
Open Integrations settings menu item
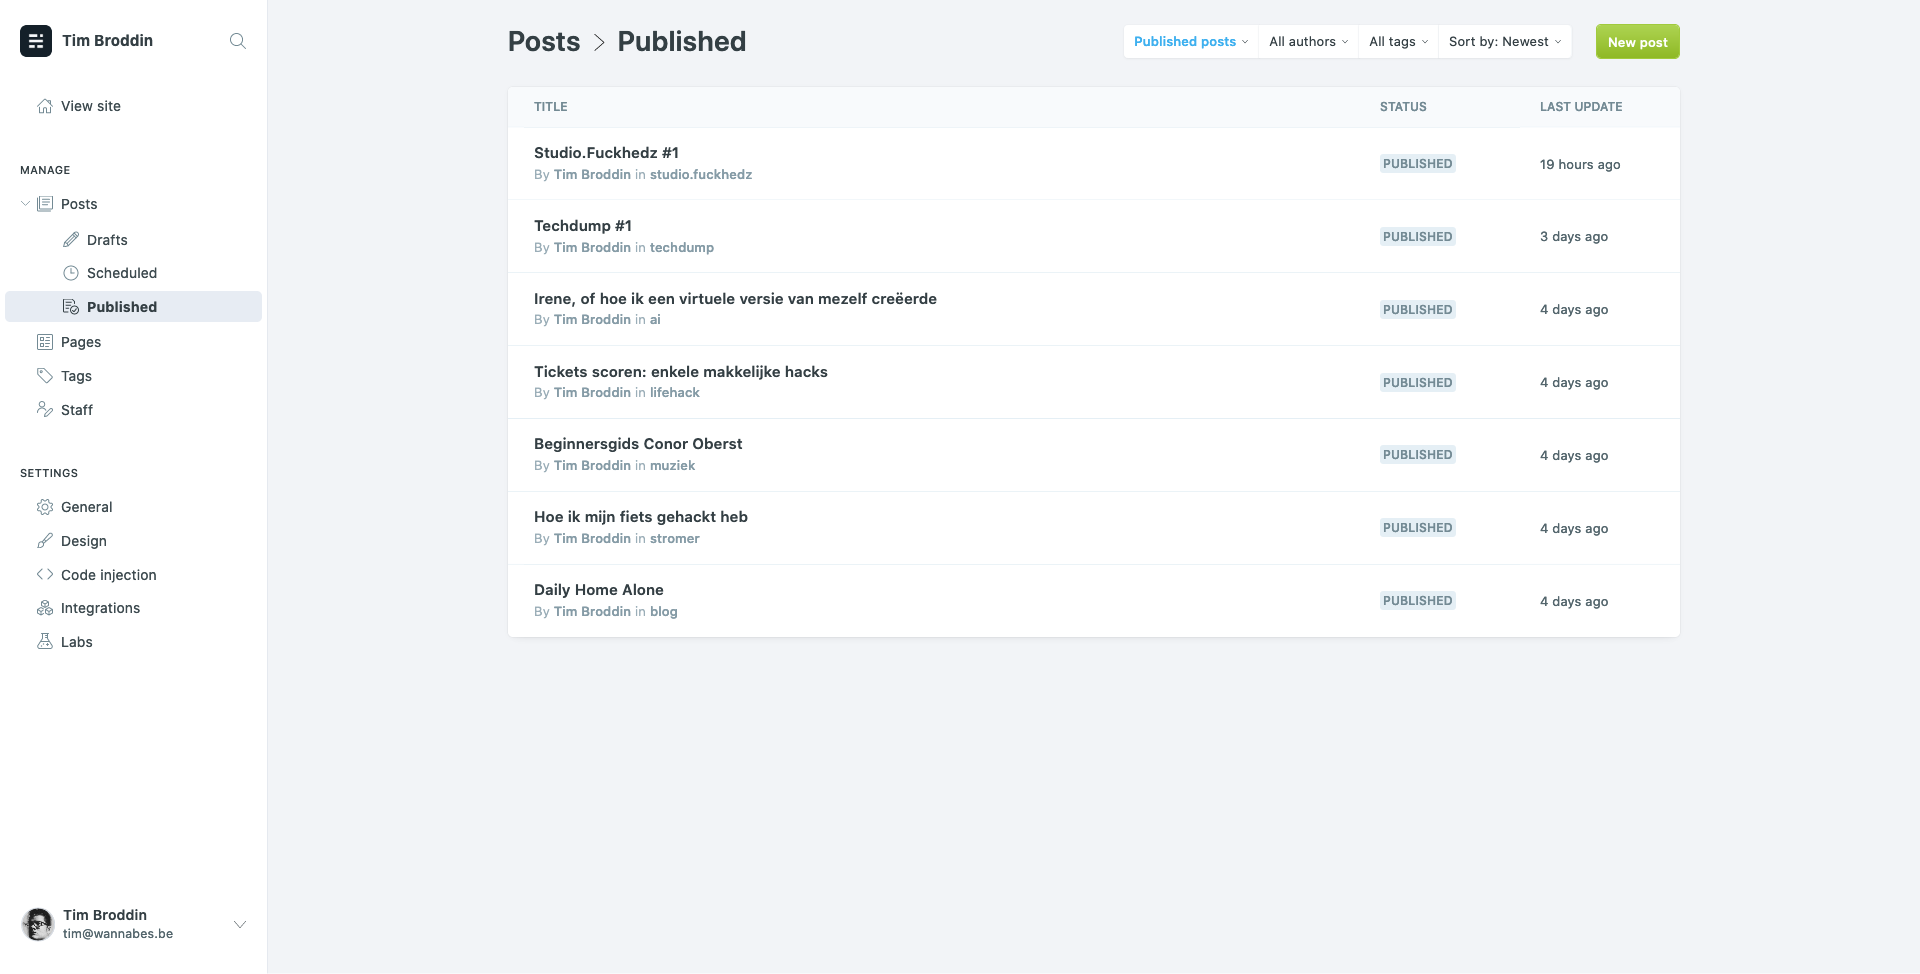point(100,608)
